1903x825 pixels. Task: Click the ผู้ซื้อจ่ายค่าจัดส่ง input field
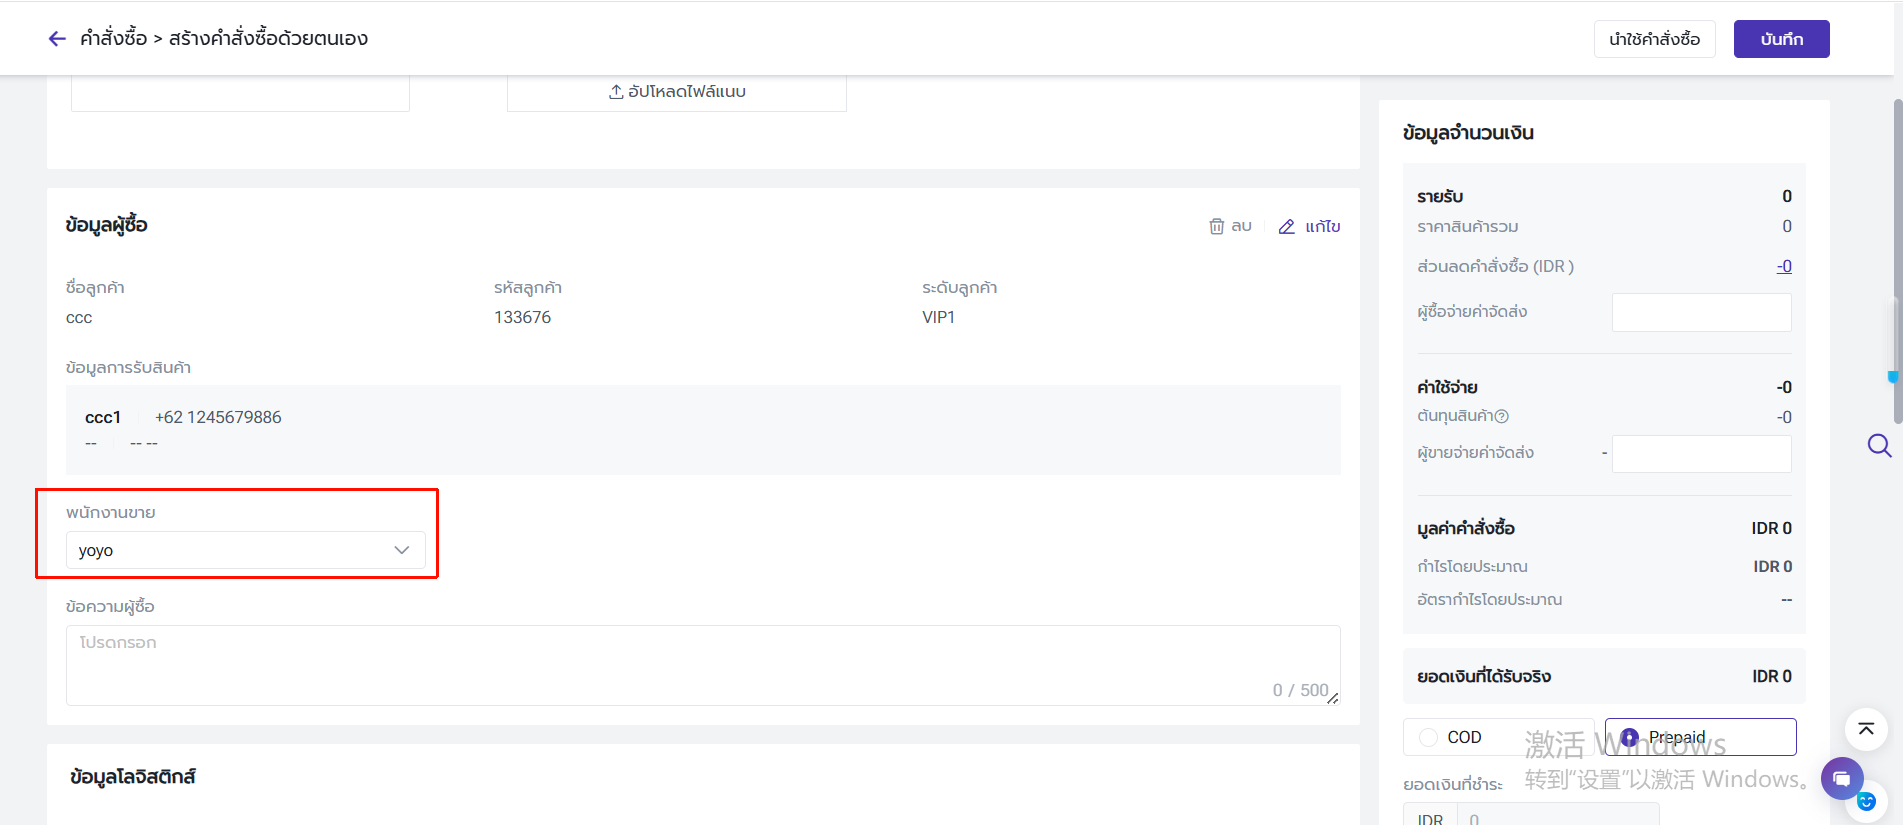click(1701, 312)
